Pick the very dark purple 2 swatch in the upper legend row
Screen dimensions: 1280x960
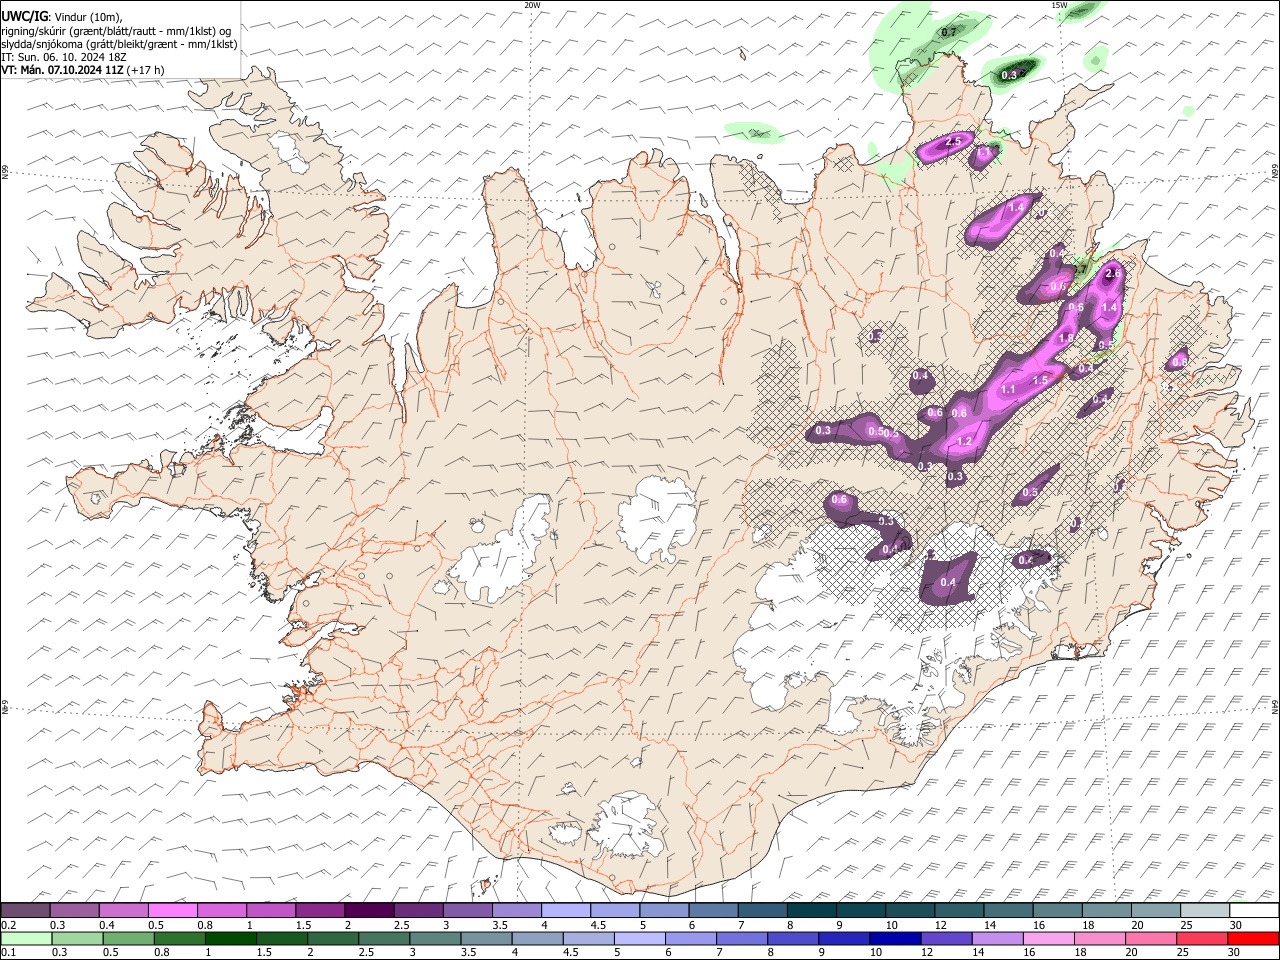(x=368, y=911)
